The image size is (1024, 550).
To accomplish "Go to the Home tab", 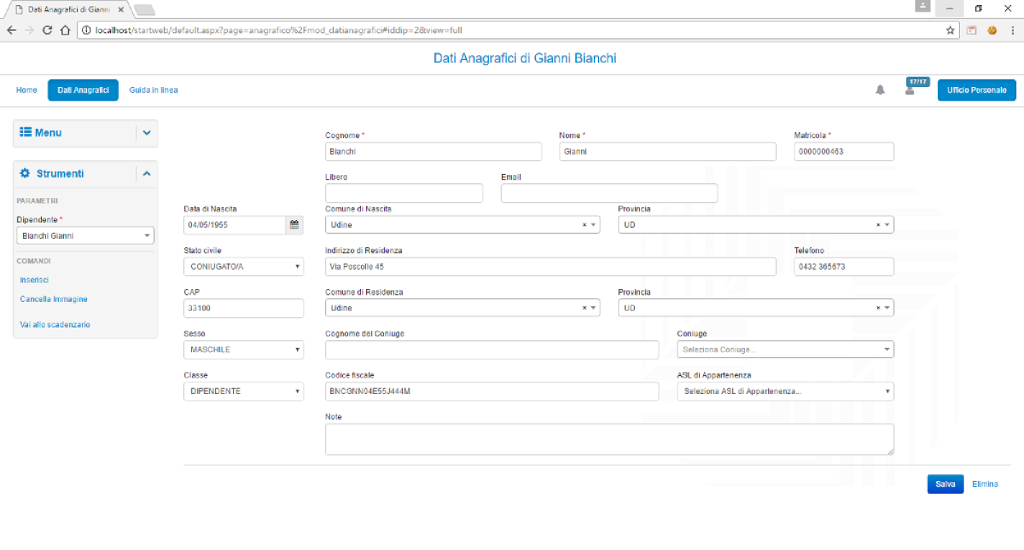I will (x=27, y=90).
